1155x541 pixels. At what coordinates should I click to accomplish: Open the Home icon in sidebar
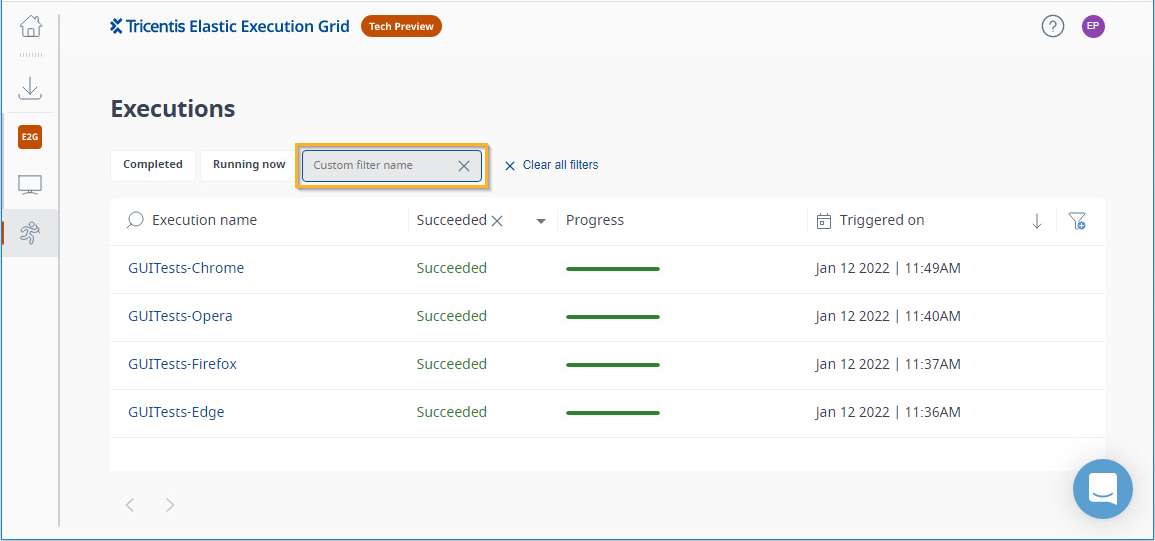[30, 27]
